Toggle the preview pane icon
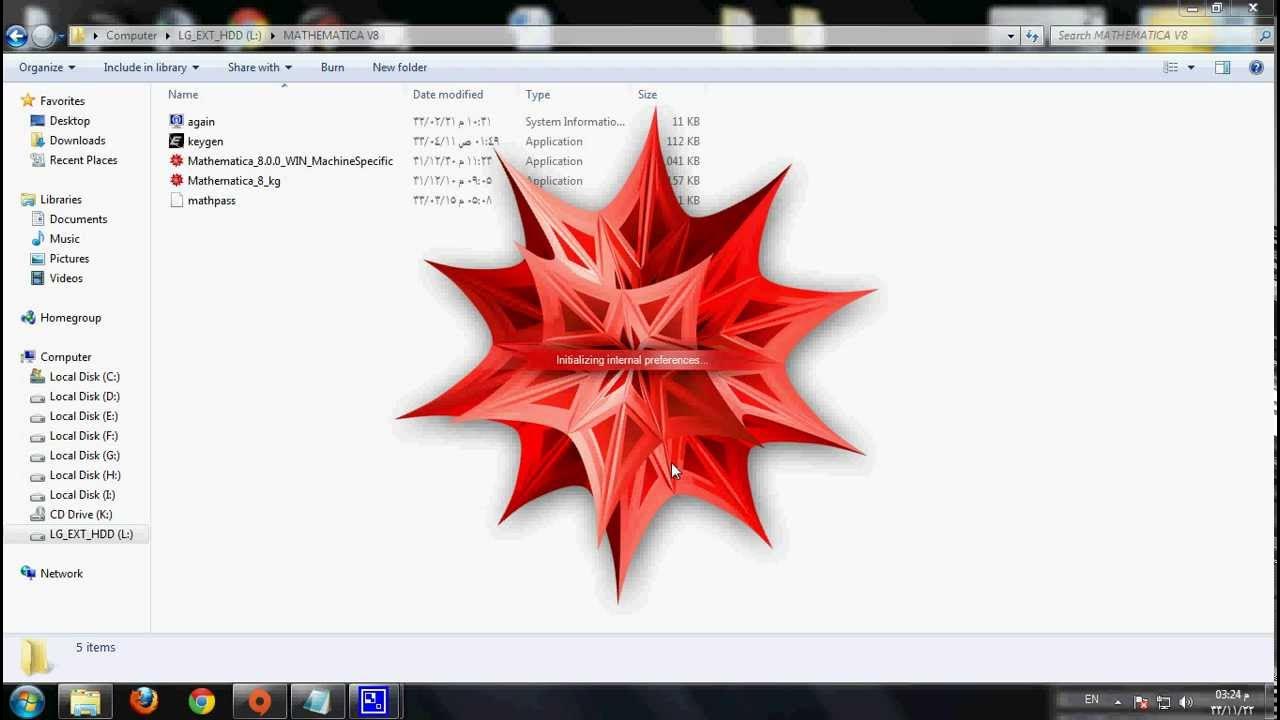The image size is (1280, 720). 1222,68
